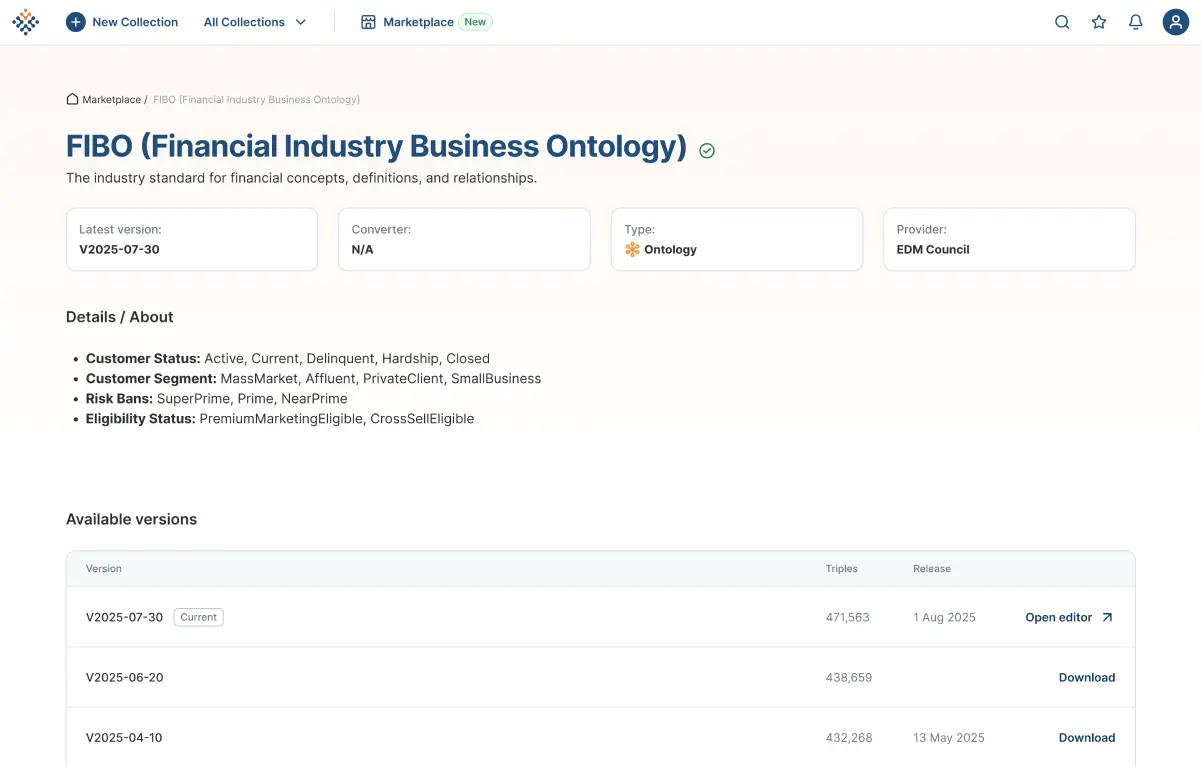Open the user profile avatar
1202x767 pixels.
[x=1175, y=22]
